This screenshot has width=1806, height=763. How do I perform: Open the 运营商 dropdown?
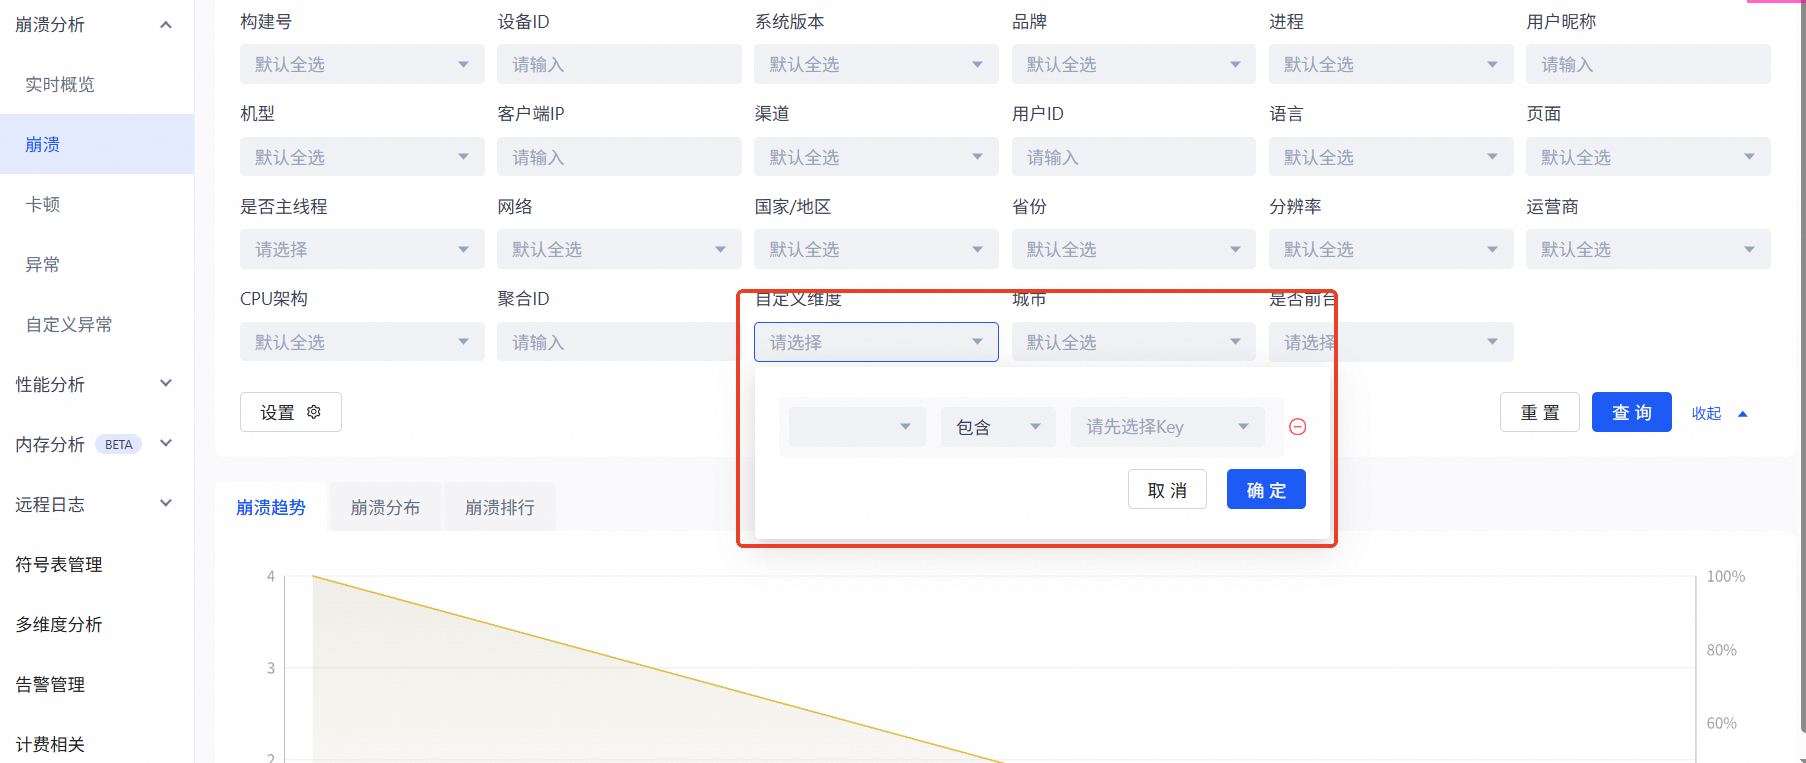[1648, 249]
